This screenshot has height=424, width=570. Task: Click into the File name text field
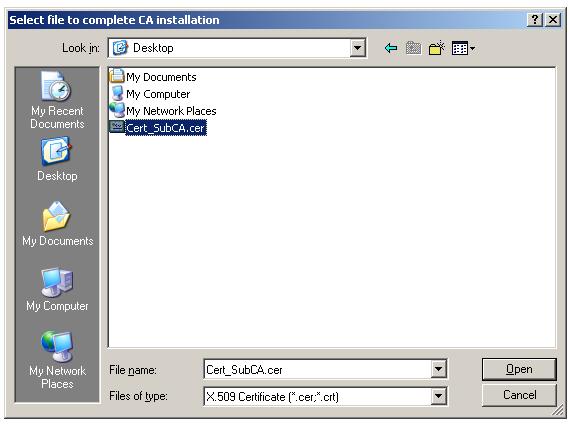click(317, 369)
